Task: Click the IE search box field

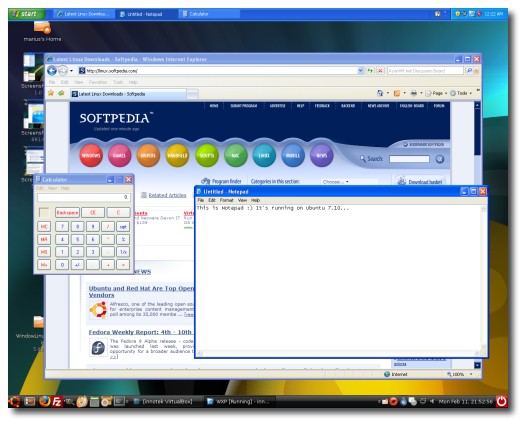Action: (x=425, y=71)
